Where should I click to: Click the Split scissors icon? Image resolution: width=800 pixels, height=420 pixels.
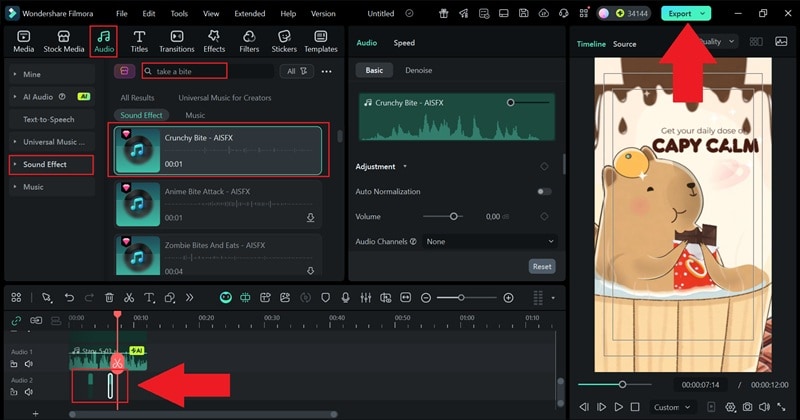(129, 298)
